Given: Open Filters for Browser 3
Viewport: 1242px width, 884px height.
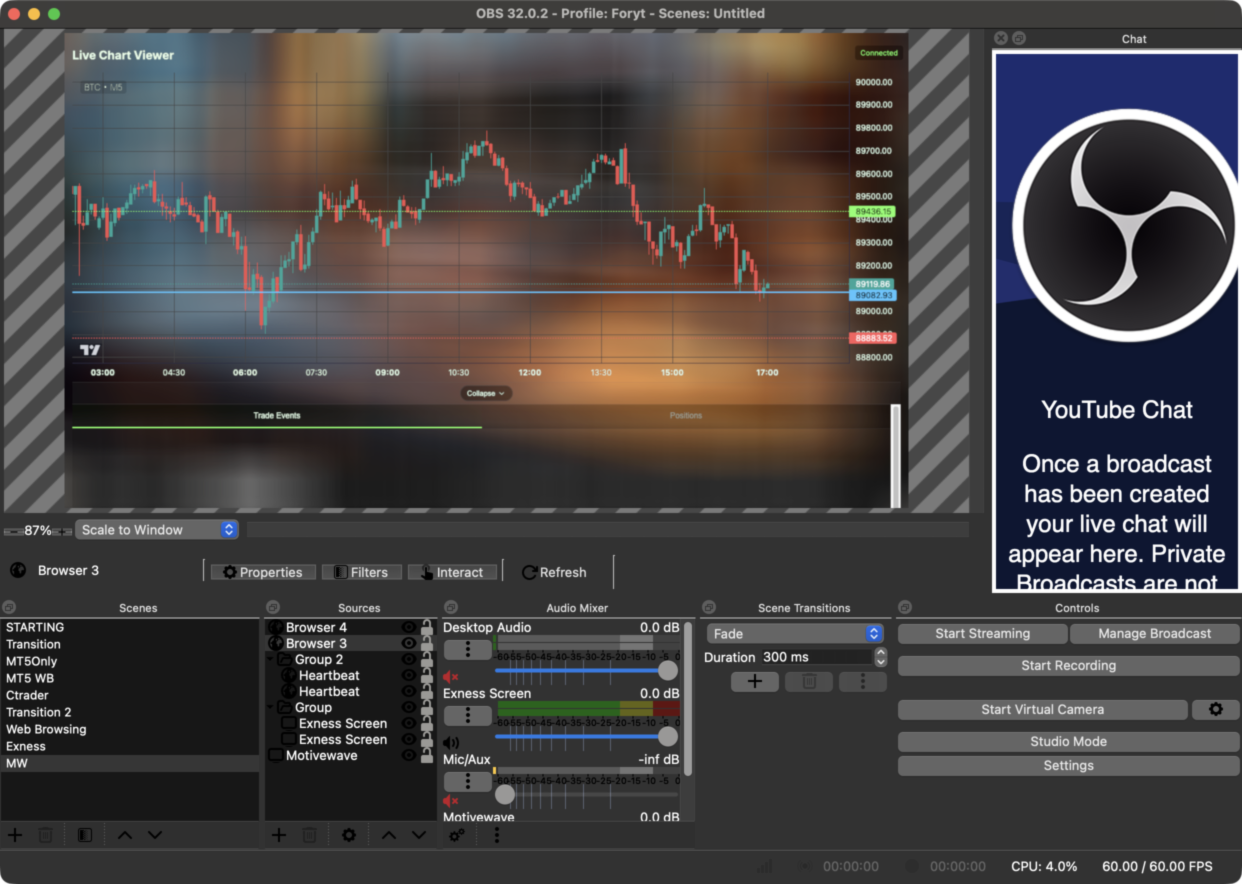Looking at the screenshot, I should pyautogui.click(x=361, y=572).
